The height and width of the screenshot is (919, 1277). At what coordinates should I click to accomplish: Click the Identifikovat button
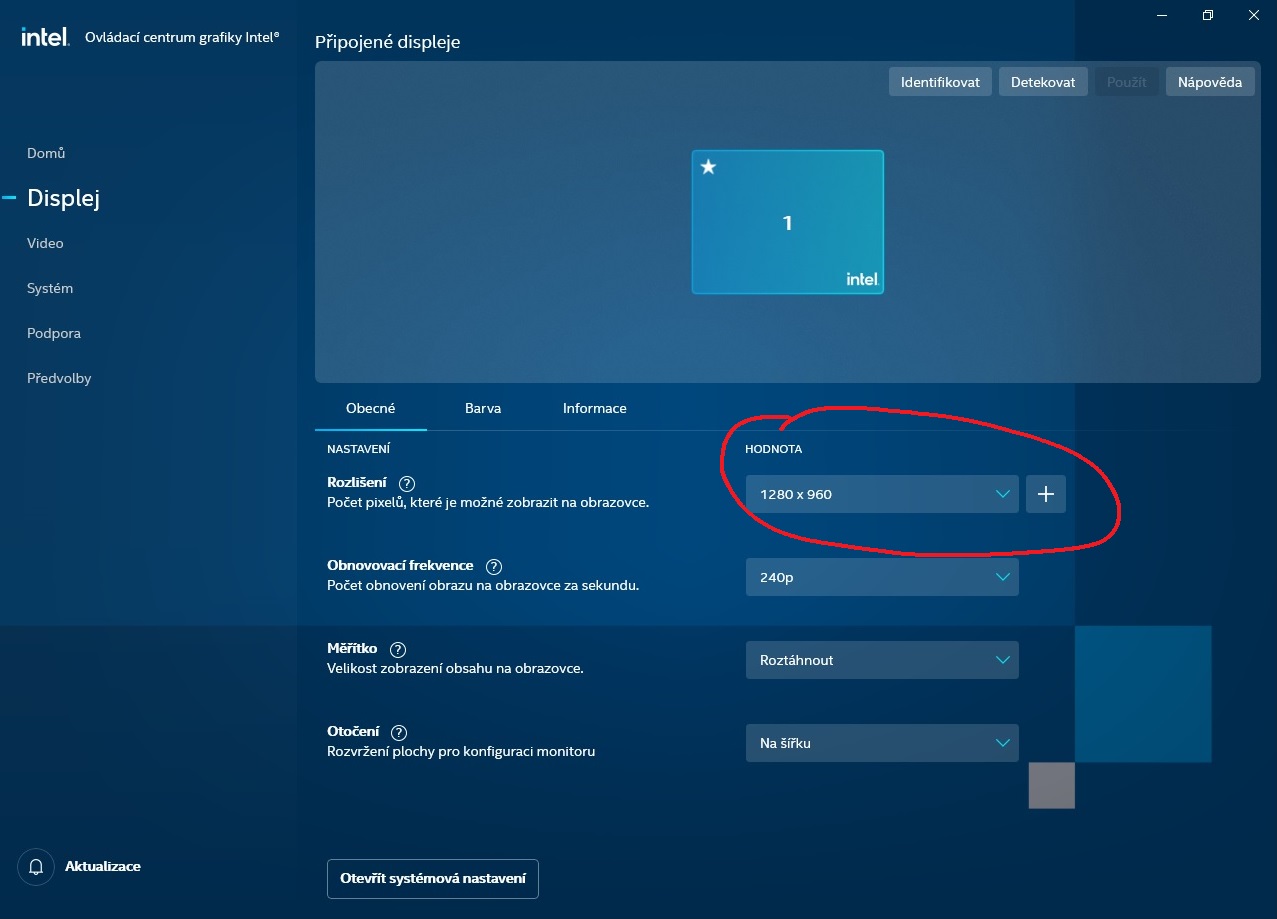[x=940, y=82]
